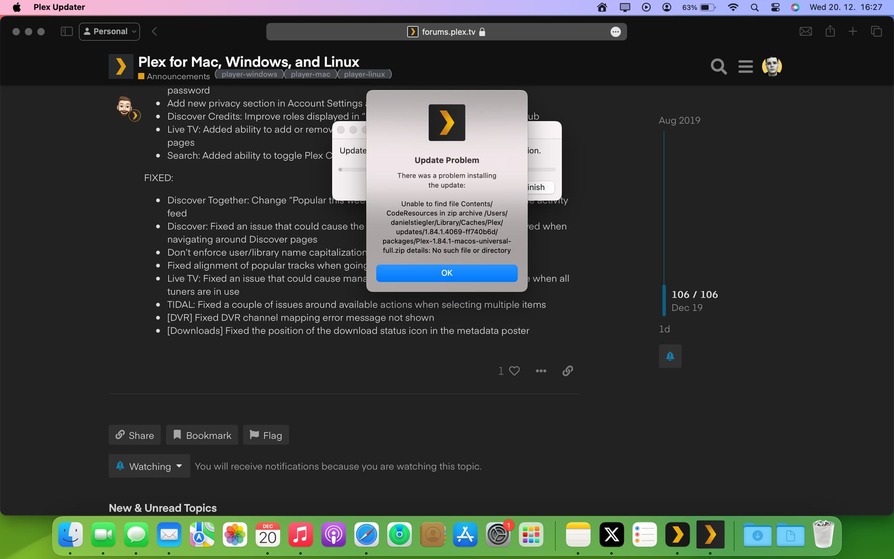Open Mail from the Dock
The height and width of the screenshot is (559, 894).
(169, 535)
